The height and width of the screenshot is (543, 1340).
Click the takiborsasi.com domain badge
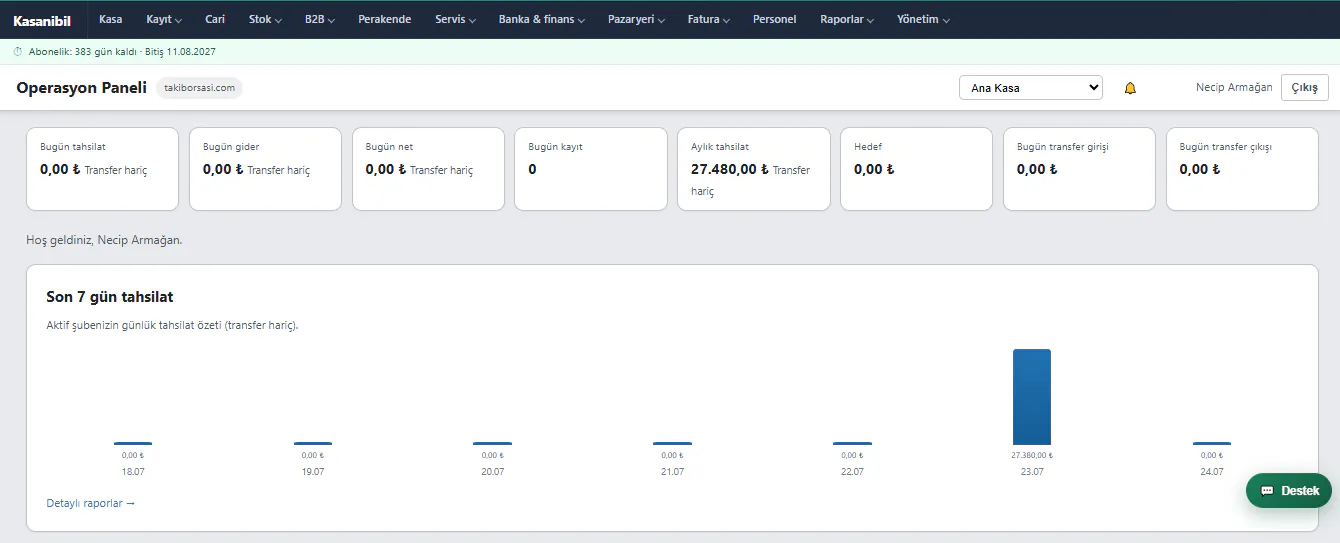[x=199, y=88]
